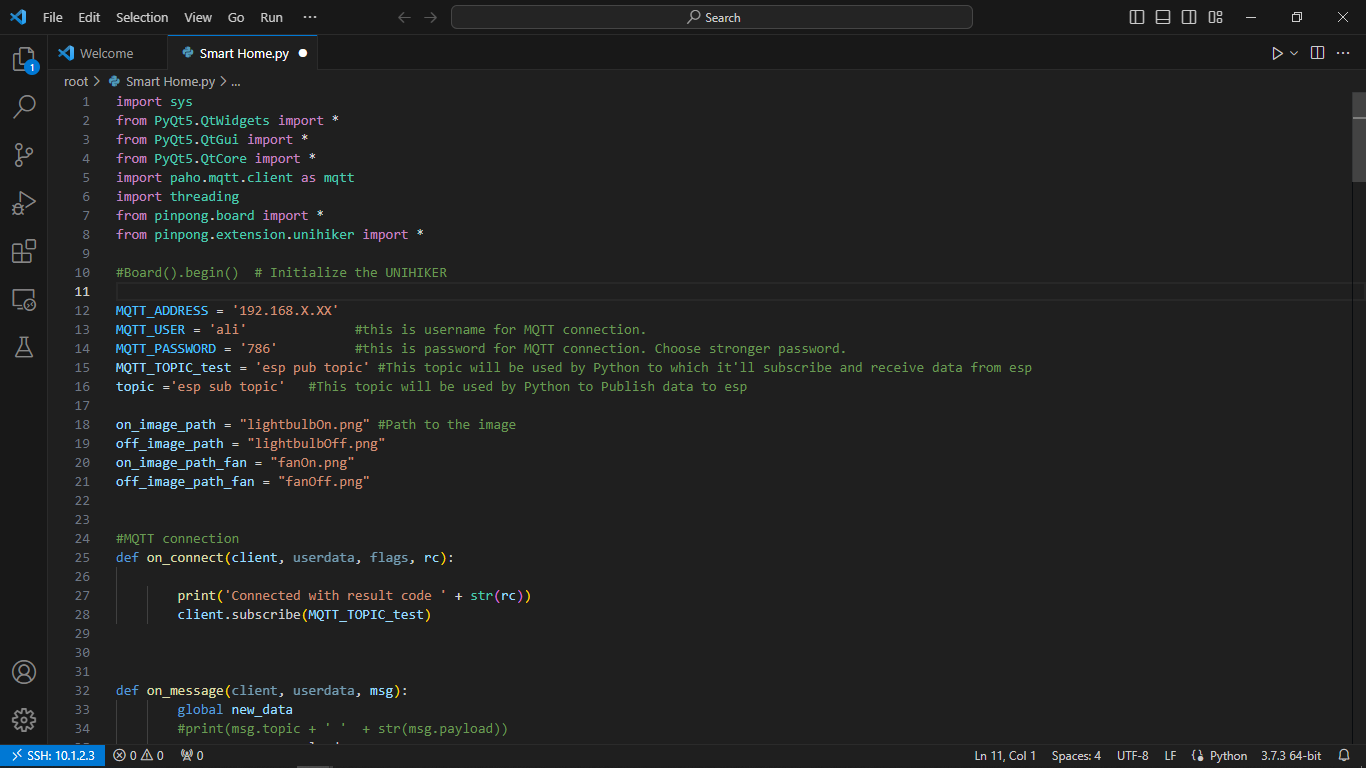Image resolution: width=1366 pixels, height=768 pixels.
Task: Open the editor More Actions ellipsis menu
Action: click(x=1343, y=53)
